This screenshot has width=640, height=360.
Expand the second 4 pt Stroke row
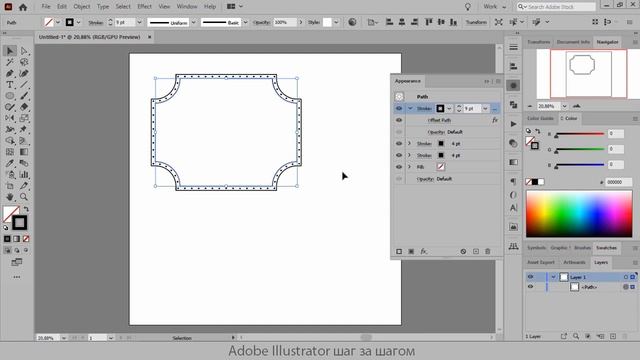pos(409,156)
